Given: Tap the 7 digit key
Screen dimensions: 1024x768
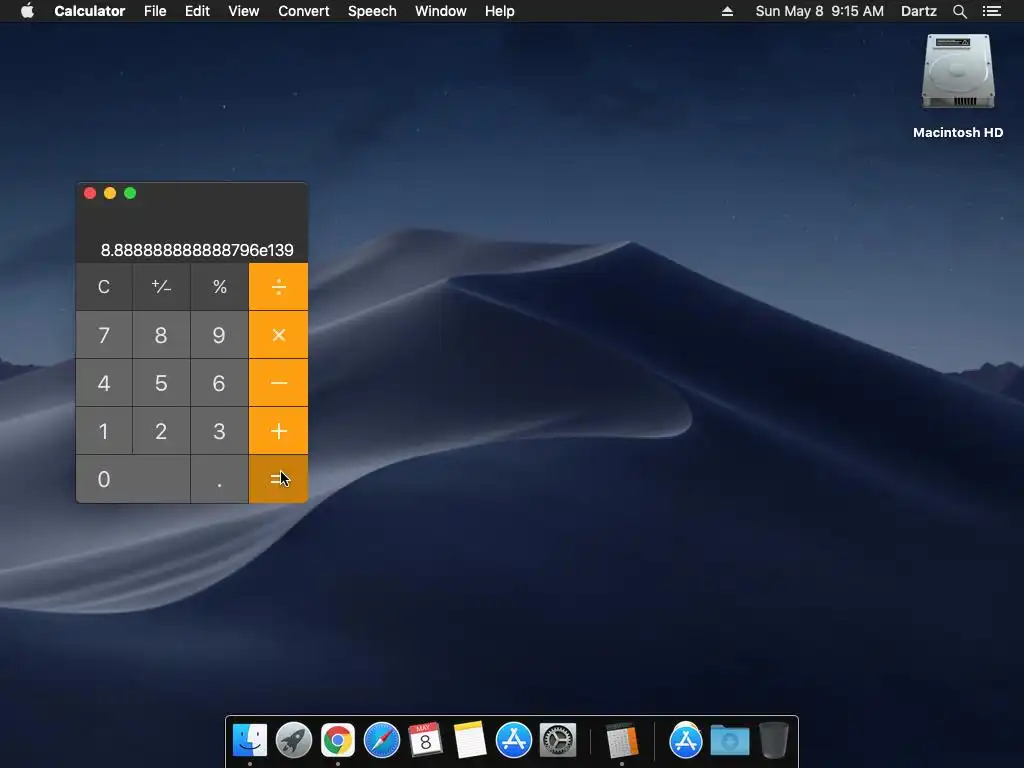Looking at the screenshot, I should [104, 335].
